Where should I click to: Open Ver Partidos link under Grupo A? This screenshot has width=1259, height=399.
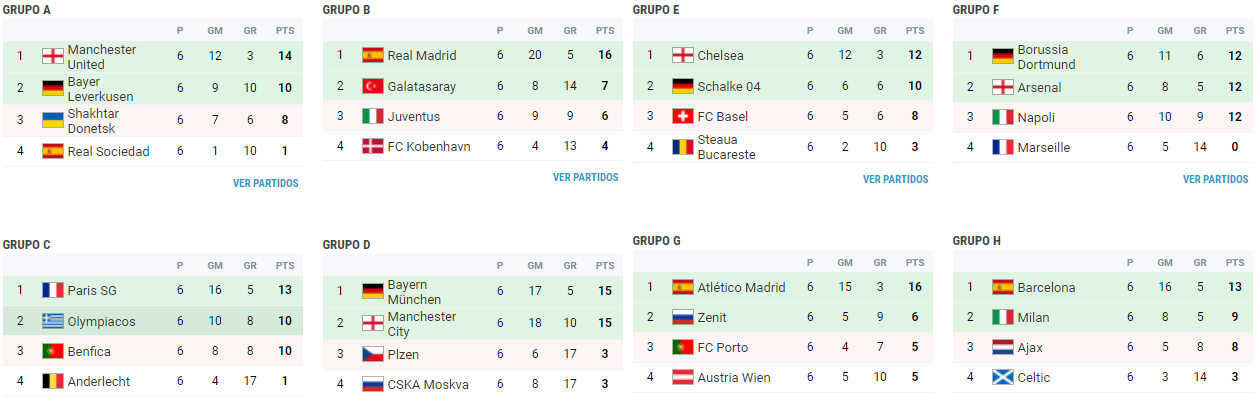point(265,183)
